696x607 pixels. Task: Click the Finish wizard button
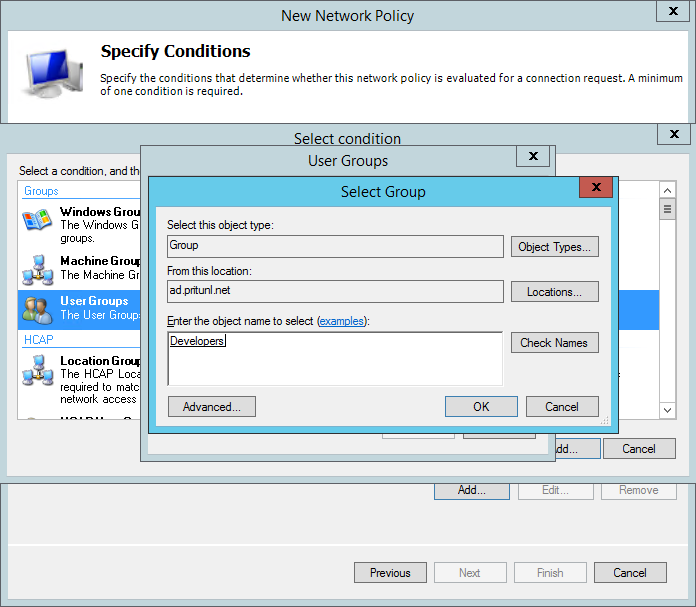point(550,573)
